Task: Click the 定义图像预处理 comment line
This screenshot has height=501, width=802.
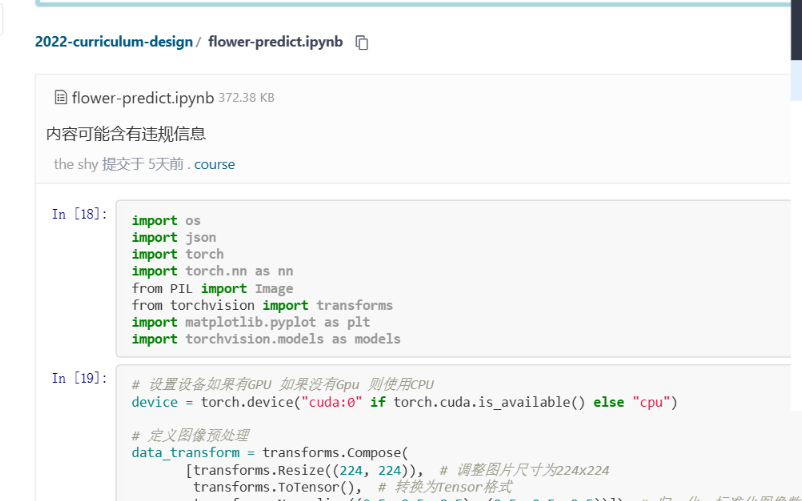Action: click(x=191, y=436)
